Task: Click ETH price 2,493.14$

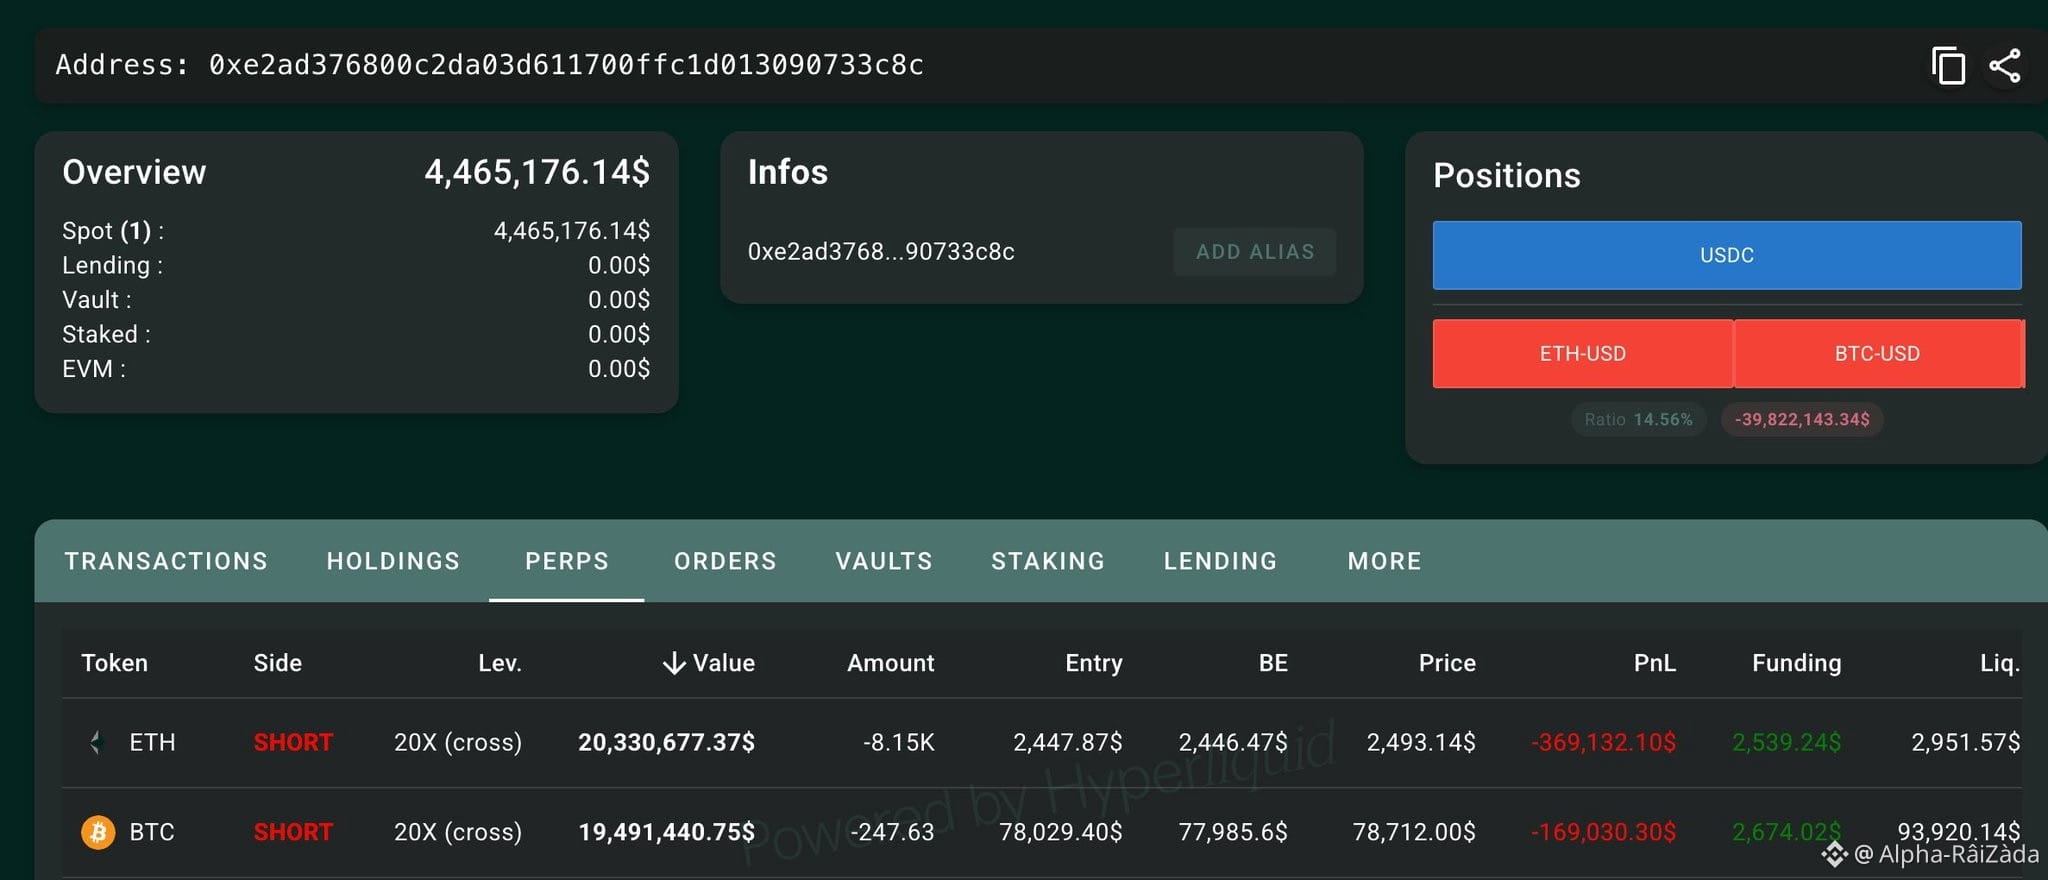Action: pos(1421,742)
